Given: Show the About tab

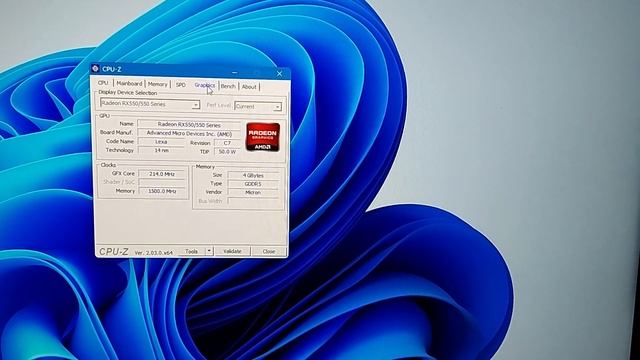Looking at the screenshot, I should (249, 87).
